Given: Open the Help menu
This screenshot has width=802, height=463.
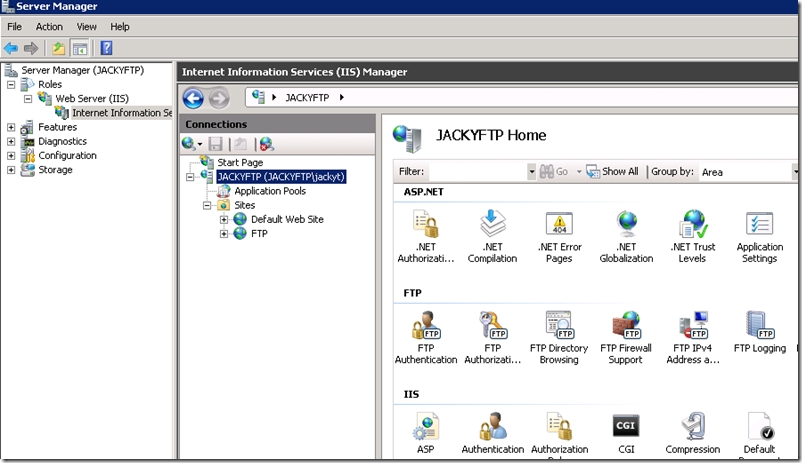Looking at the screenshot, I should pos(120,27).
